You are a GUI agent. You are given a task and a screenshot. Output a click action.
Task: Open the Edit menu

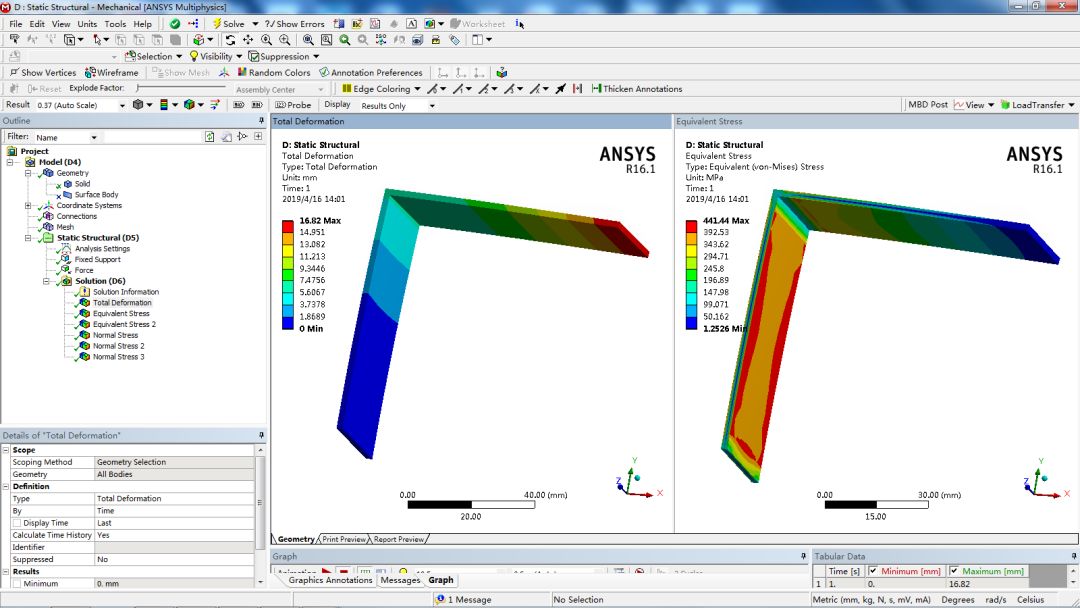[x=37, y=23]
